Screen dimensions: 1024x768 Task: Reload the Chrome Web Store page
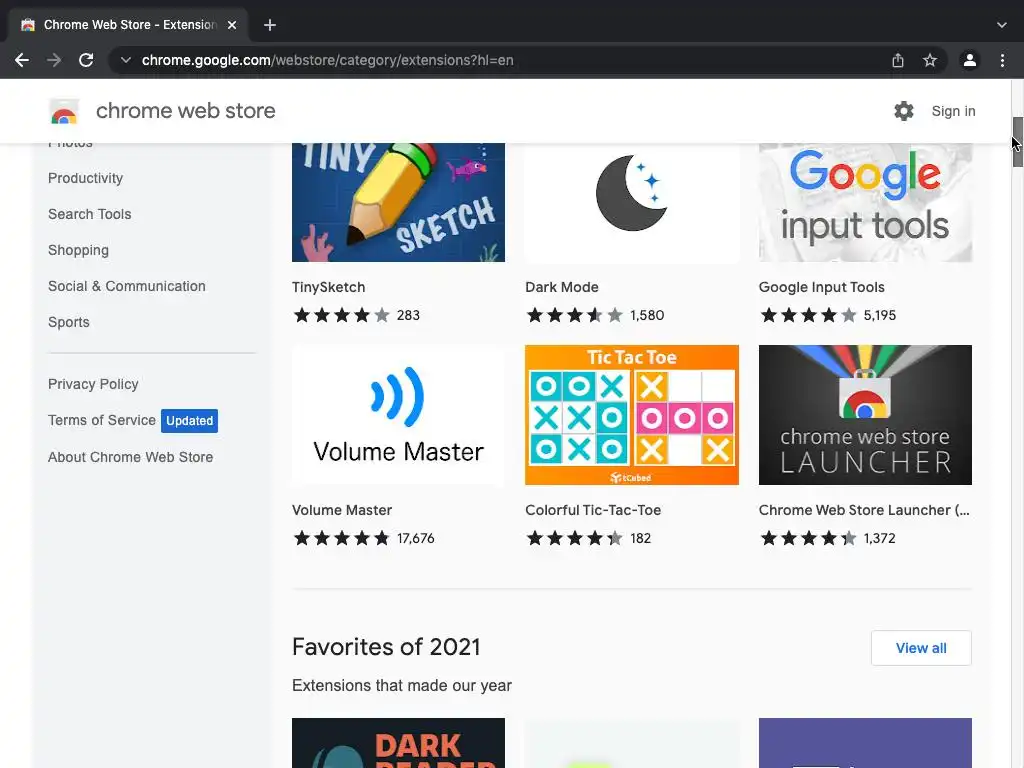point(86,60)
